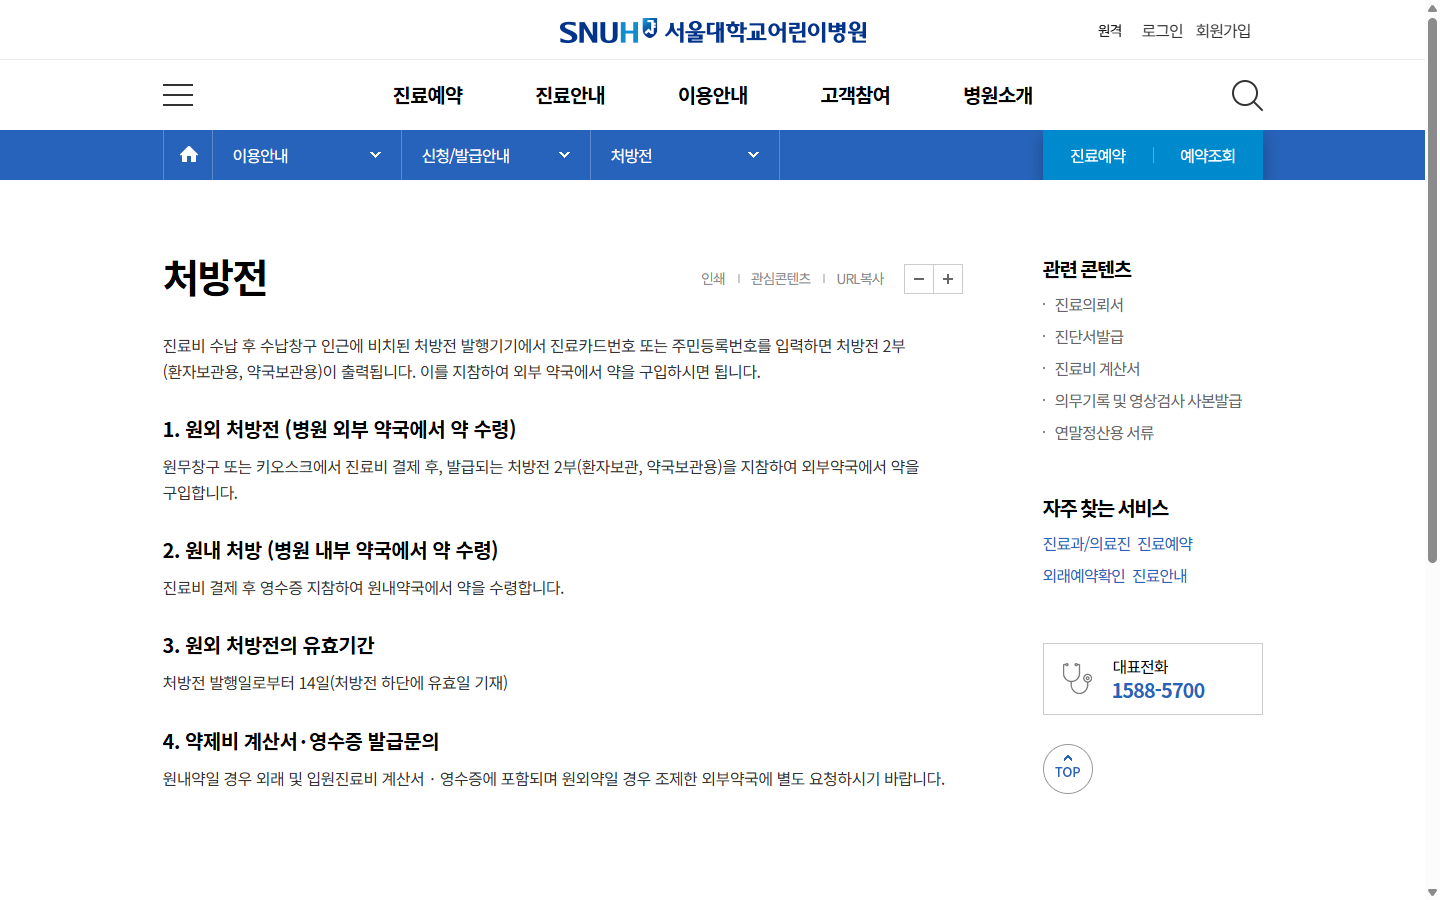This screenshot has height=900, width=1440.
Task: Click heading '4. 약제비 계산서·영수증 발급문의'
Action: click(x=301, y=742)
